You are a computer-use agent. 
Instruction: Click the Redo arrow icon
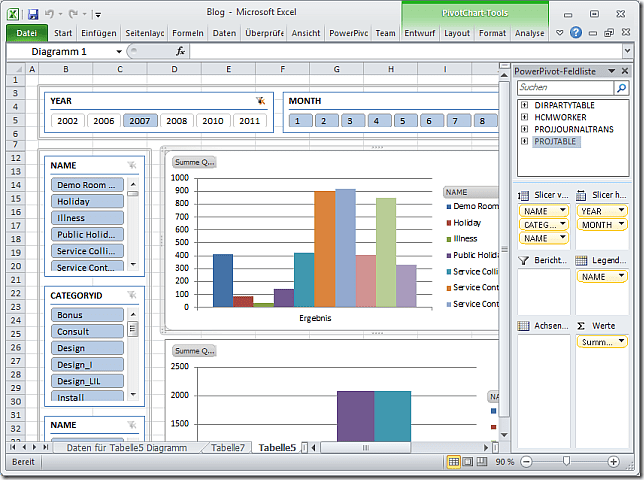(74, 14)
